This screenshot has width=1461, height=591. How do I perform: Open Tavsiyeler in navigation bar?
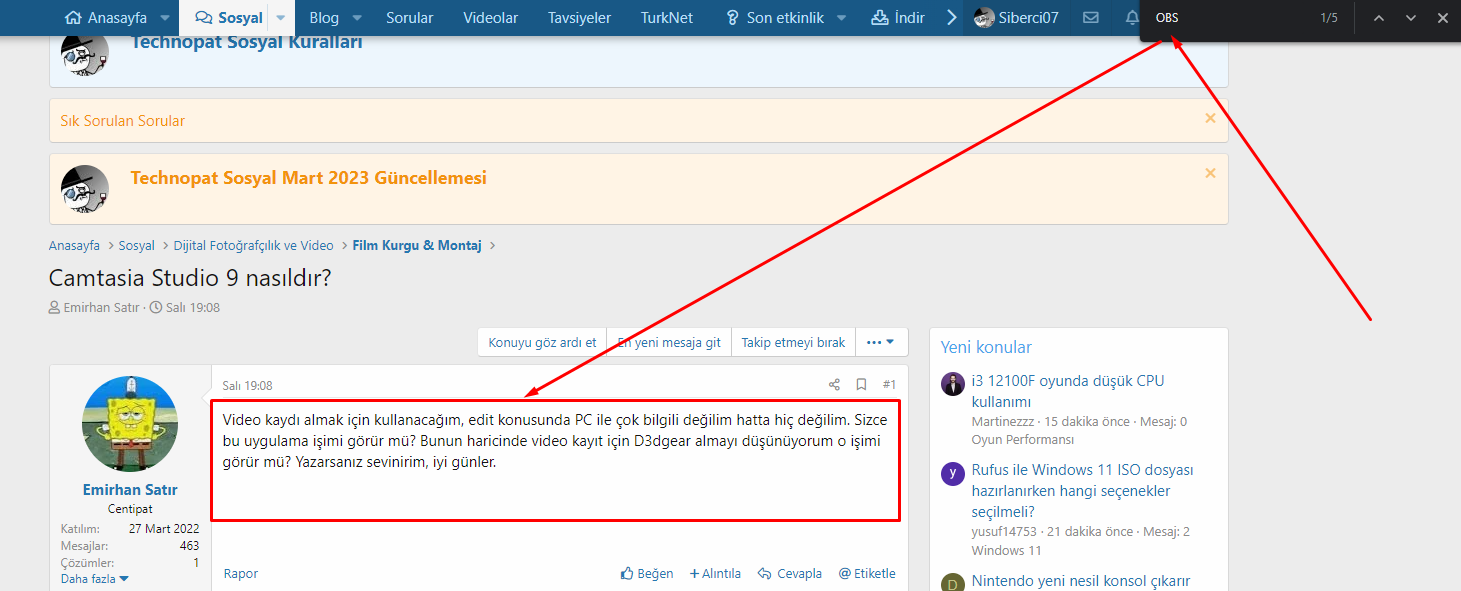point(579,18)
